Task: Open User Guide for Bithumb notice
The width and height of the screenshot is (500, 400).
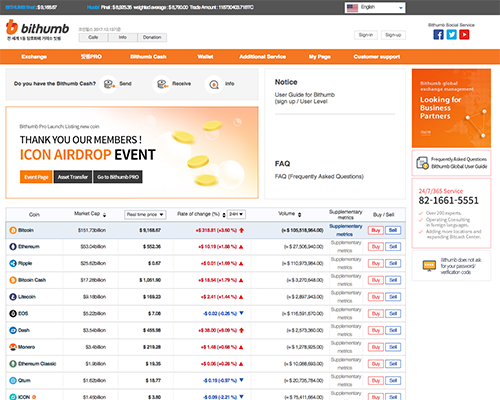Action: [x=305, y=98]
